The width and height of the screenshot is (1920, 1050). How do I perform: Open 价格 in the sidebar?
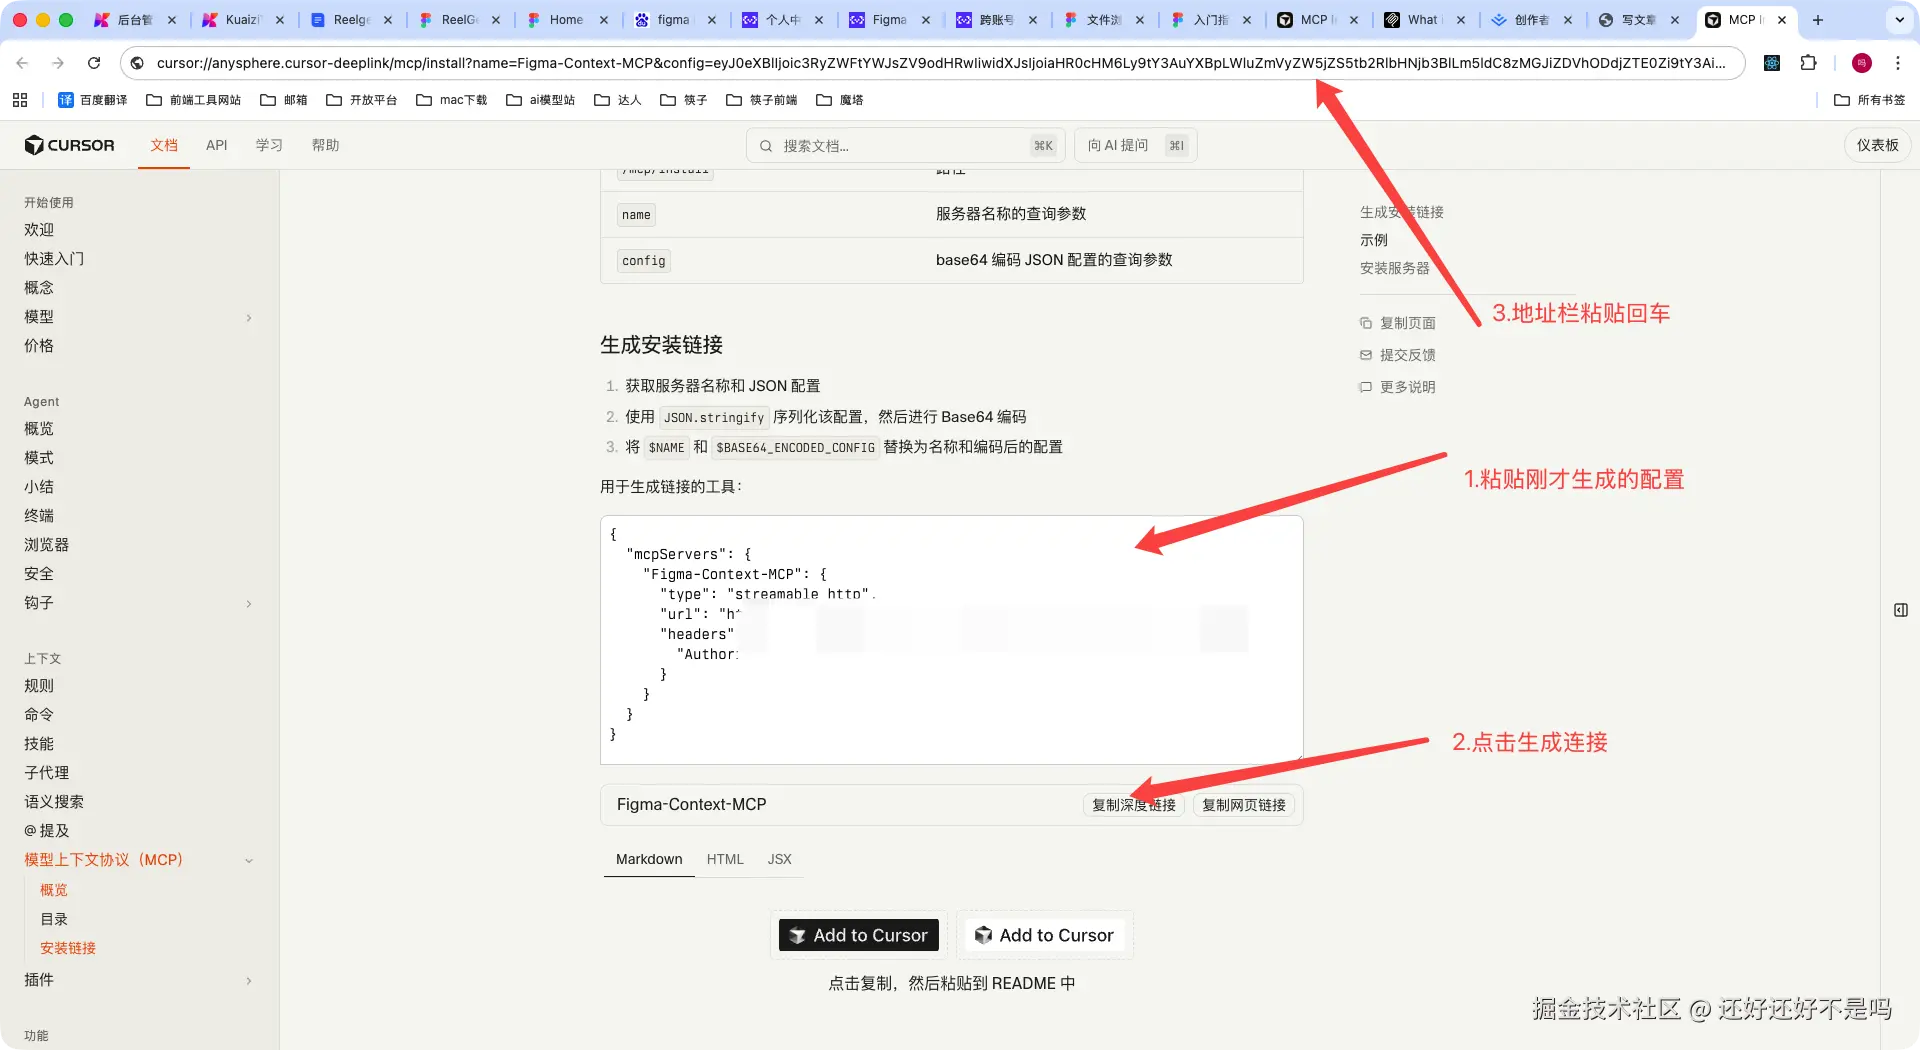pyautogui.click(x=39, y=346)
